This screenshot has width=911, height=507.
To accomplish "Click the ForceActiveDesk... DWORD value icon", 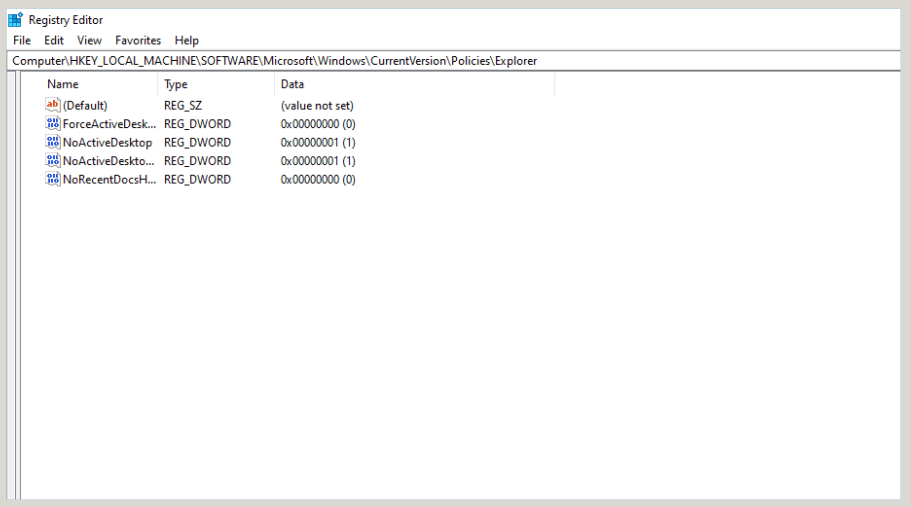I will pos(53,124).
